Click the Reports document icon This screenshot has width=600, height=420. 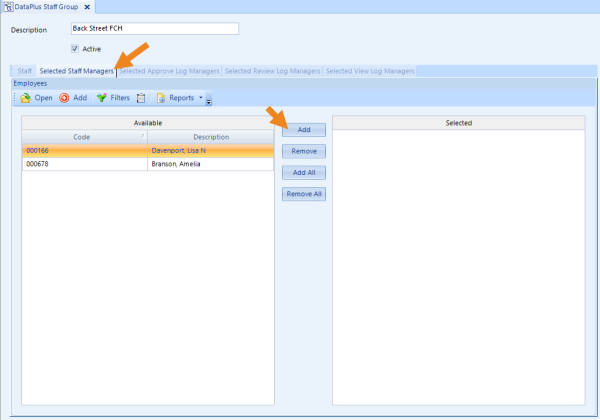coord(160,98)
